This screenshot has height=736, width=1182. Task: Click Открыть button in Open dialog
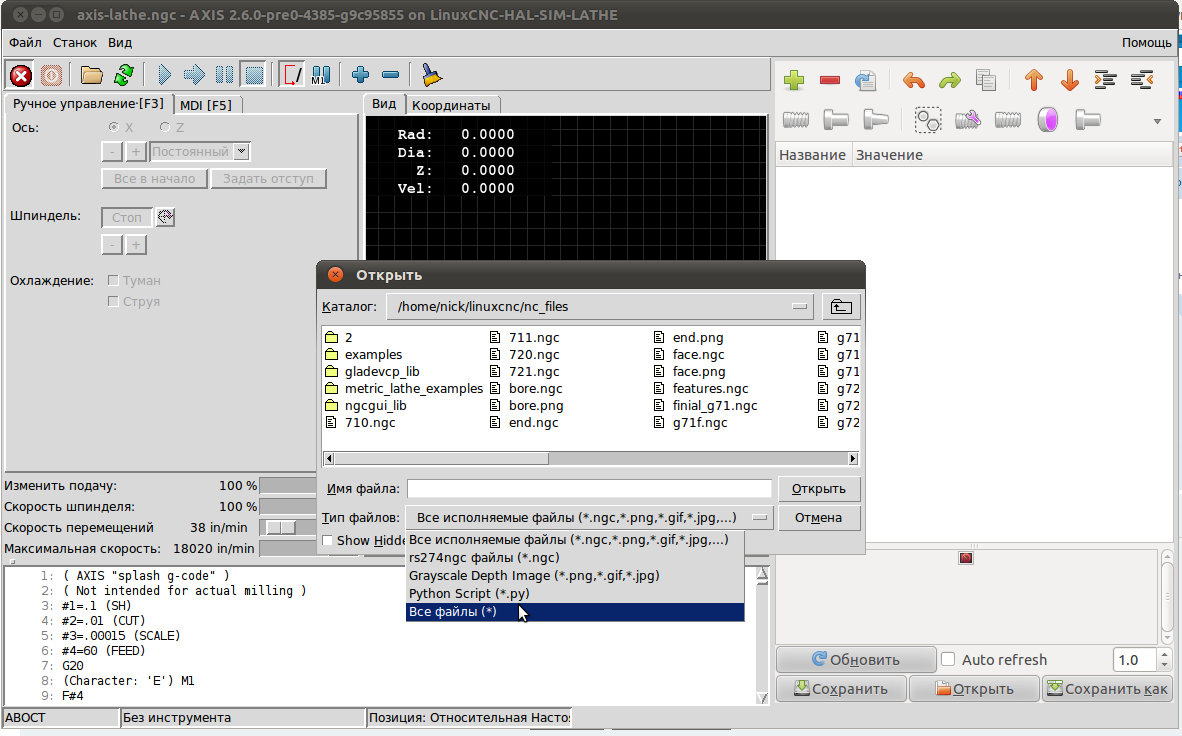tap(819, 489)
